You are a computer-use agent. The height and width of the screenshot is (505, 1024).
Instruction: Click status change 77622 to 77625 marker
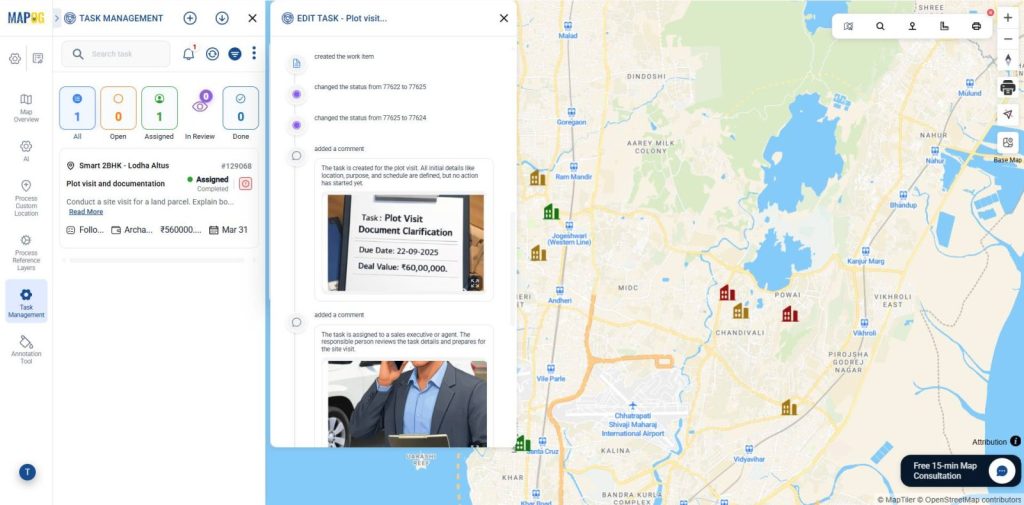296,94
